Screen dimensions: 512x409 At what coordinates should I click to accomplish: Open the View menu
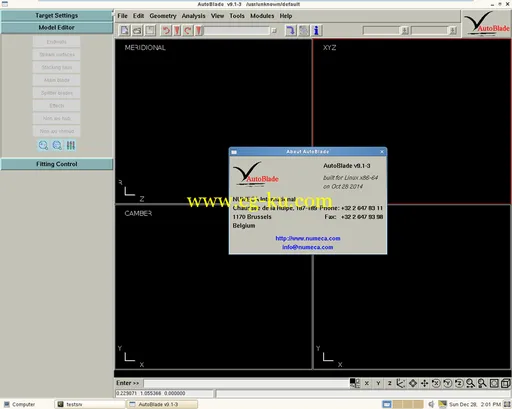(217, 16)
